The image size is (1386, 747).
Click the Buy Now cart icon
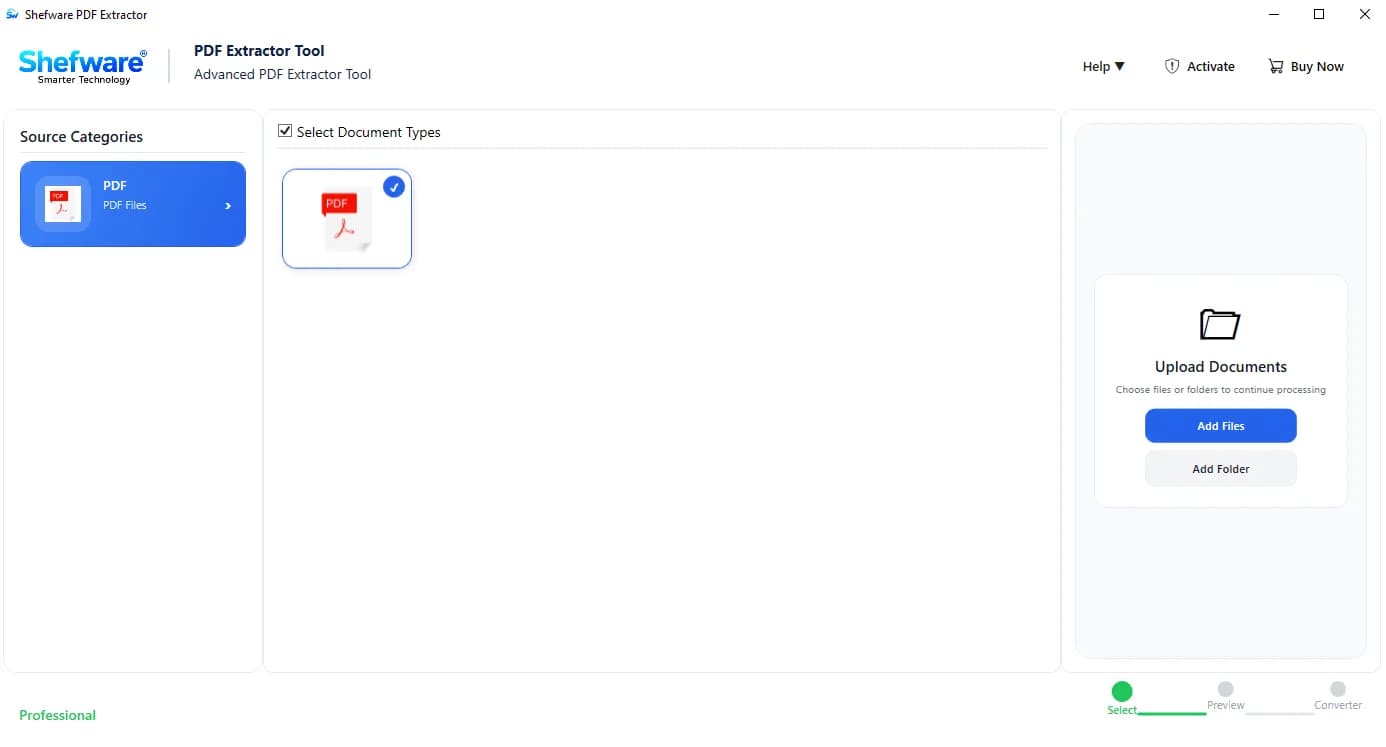tap(1276, 66)
